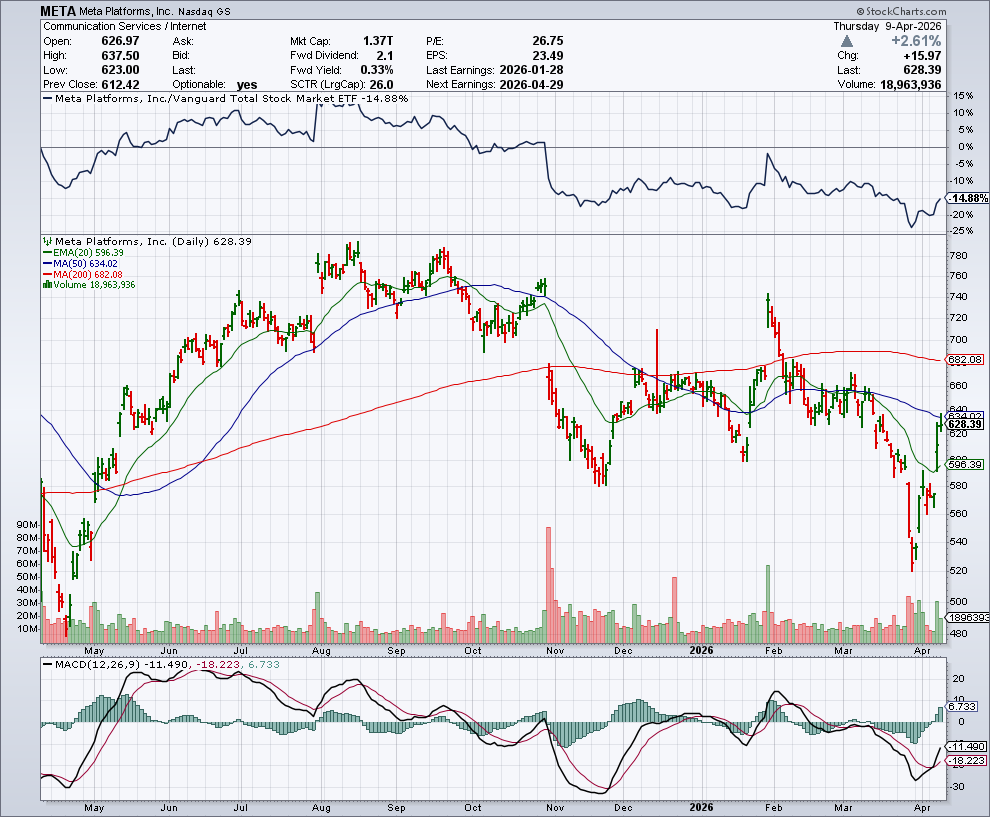The height and width of the screenshot is (817, 990).
Task: Click the blue MA(50) legend line marker
Action: click(x=47, y=263)
